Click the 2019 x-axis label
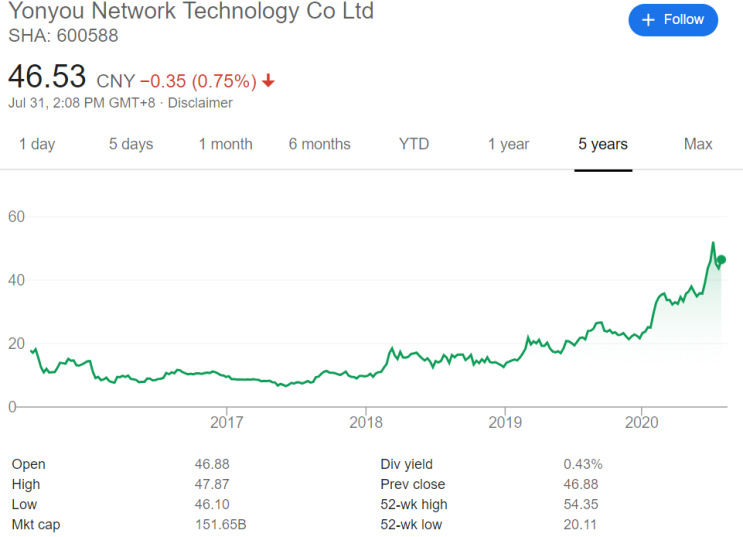Viewport: 743px width, 537px height. coord(505,421)
